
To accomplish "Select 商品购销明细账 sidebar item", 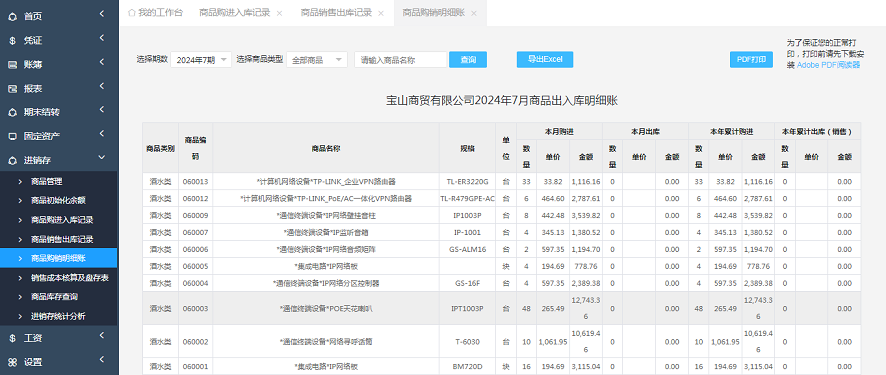I will (x=59, y=258).
